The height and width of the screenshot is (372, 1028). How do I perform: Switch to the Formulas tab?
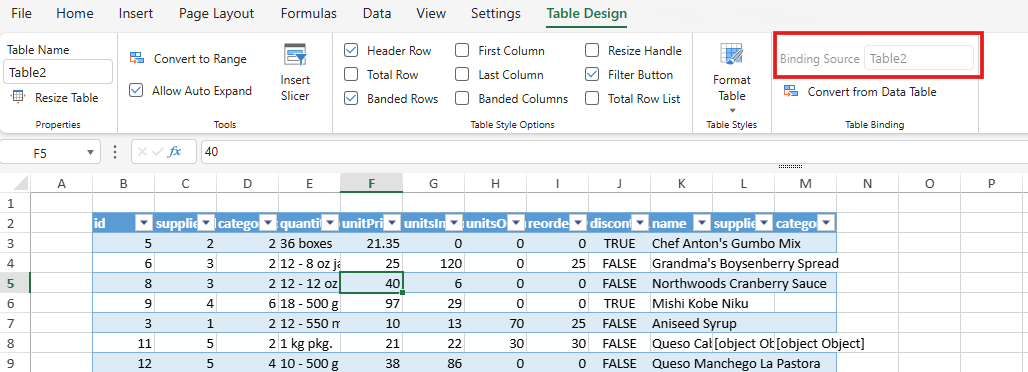[x=309, y=13]
